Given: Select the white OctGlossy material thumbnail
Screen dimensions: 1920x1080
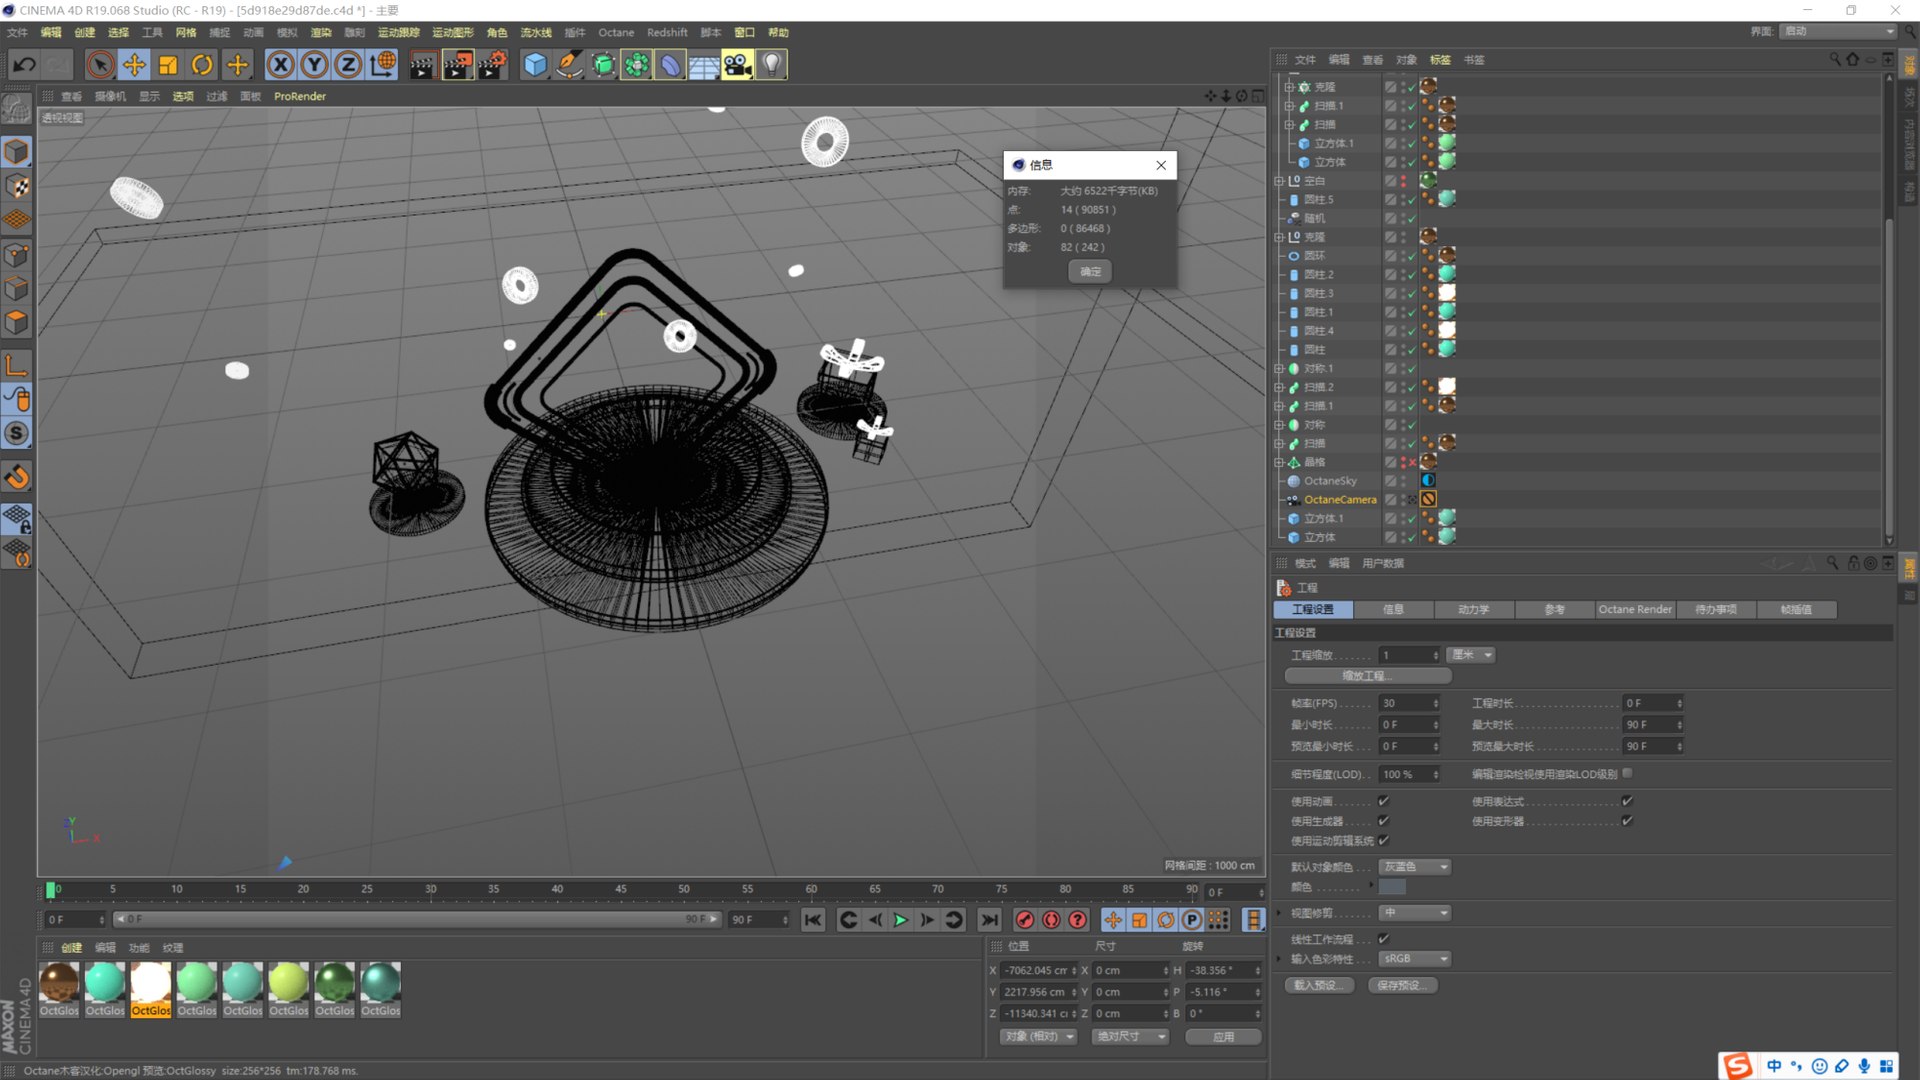Looking at the screenshot, I should point(151,983).
